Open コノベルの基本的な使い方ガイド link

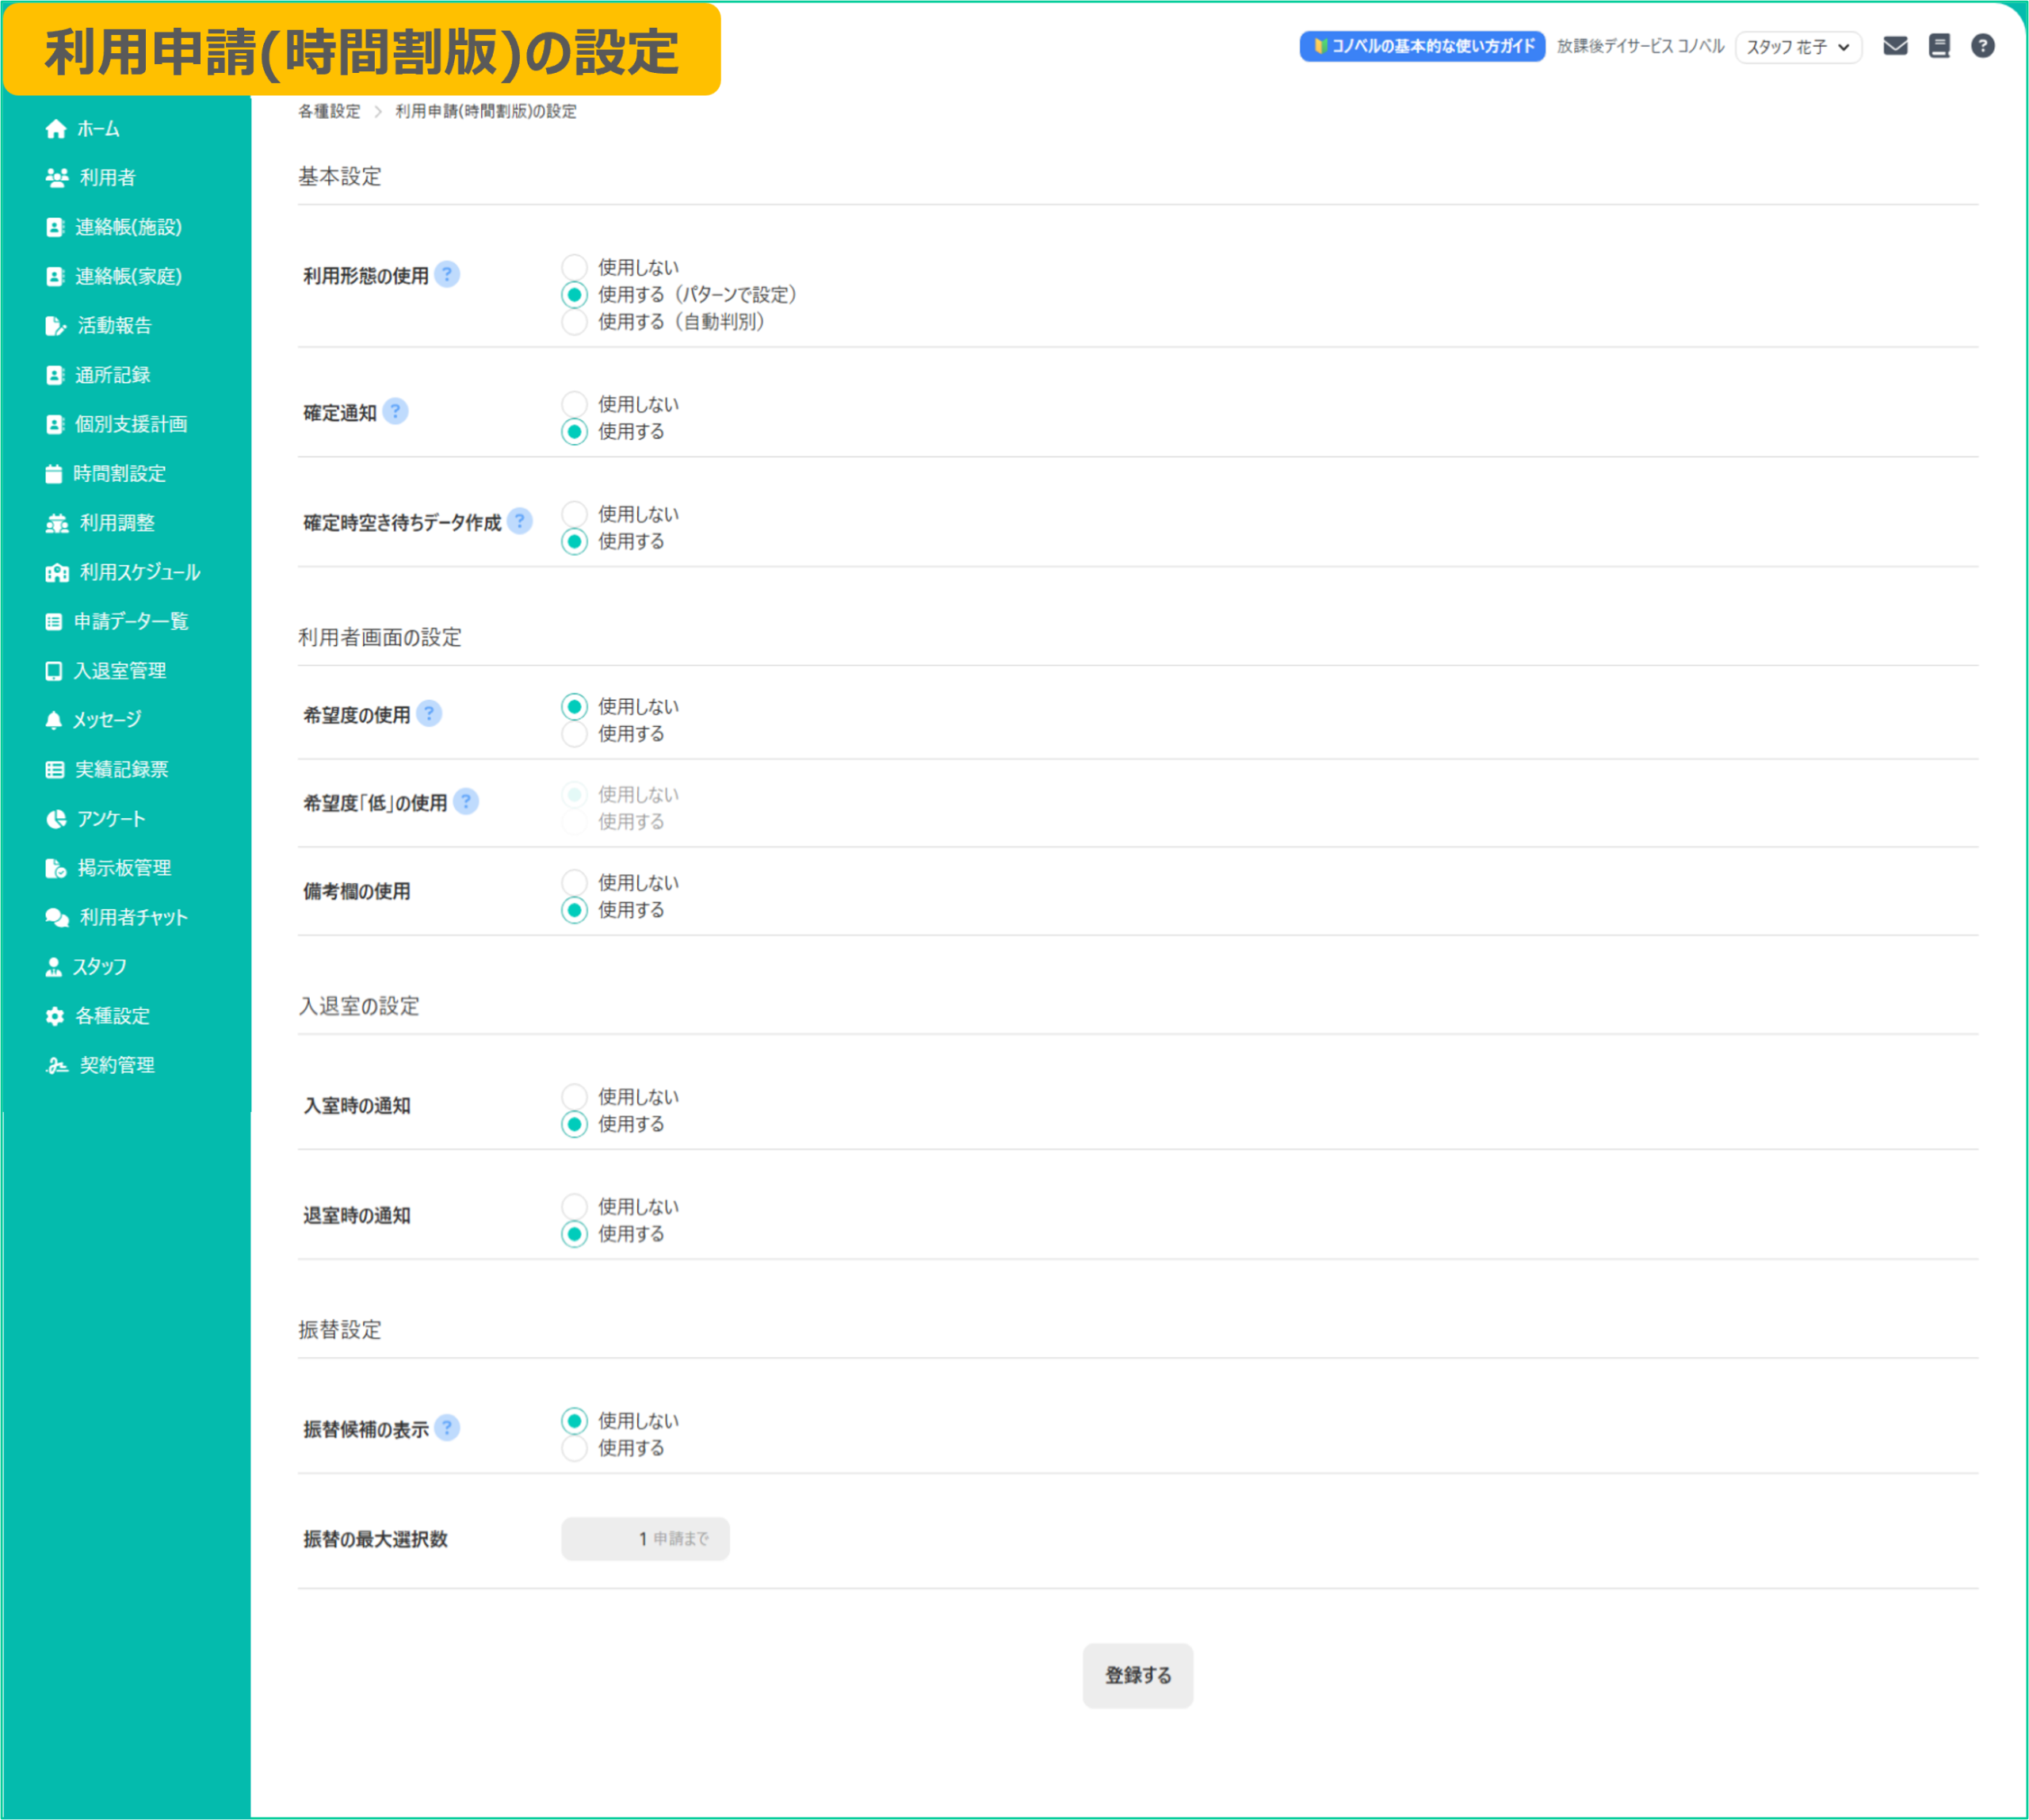pyautogui.click(x=1421, y=46)
